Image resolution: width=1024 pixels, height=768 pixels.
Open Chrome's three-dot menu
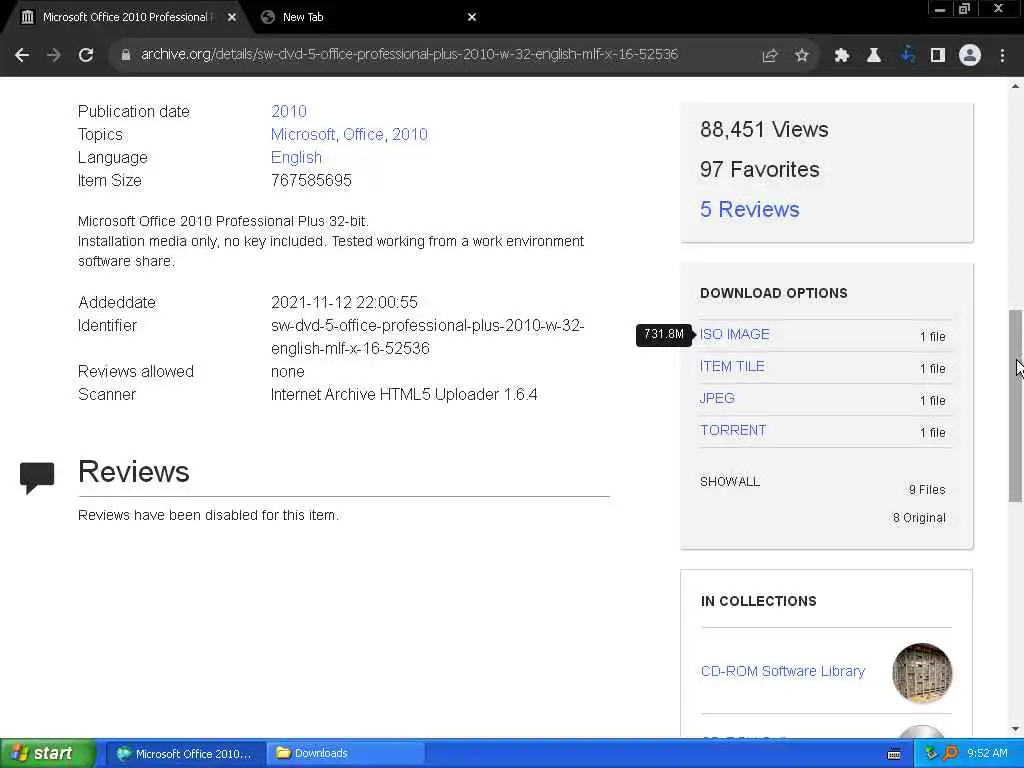[x=1002, y=56]
